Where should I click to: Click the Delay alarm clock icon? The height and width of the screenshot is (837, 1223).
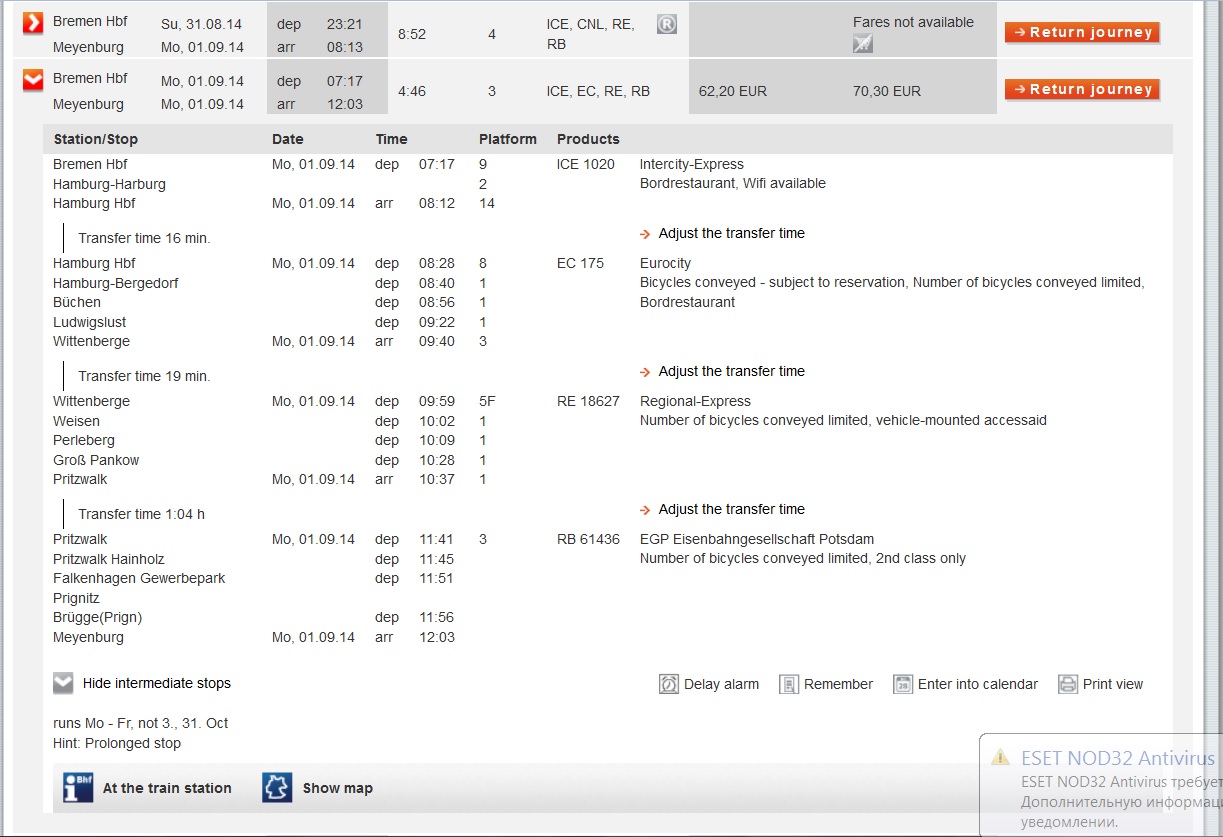coord(669,684)
